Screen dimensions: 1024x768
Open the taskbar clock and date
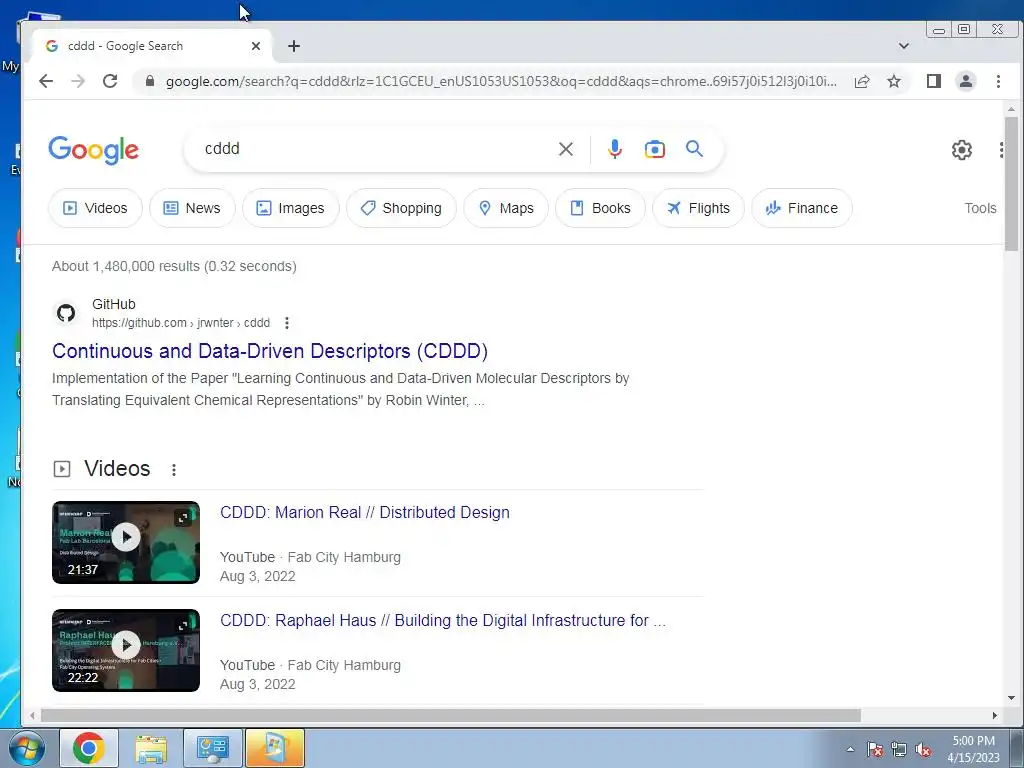(973, 749)
